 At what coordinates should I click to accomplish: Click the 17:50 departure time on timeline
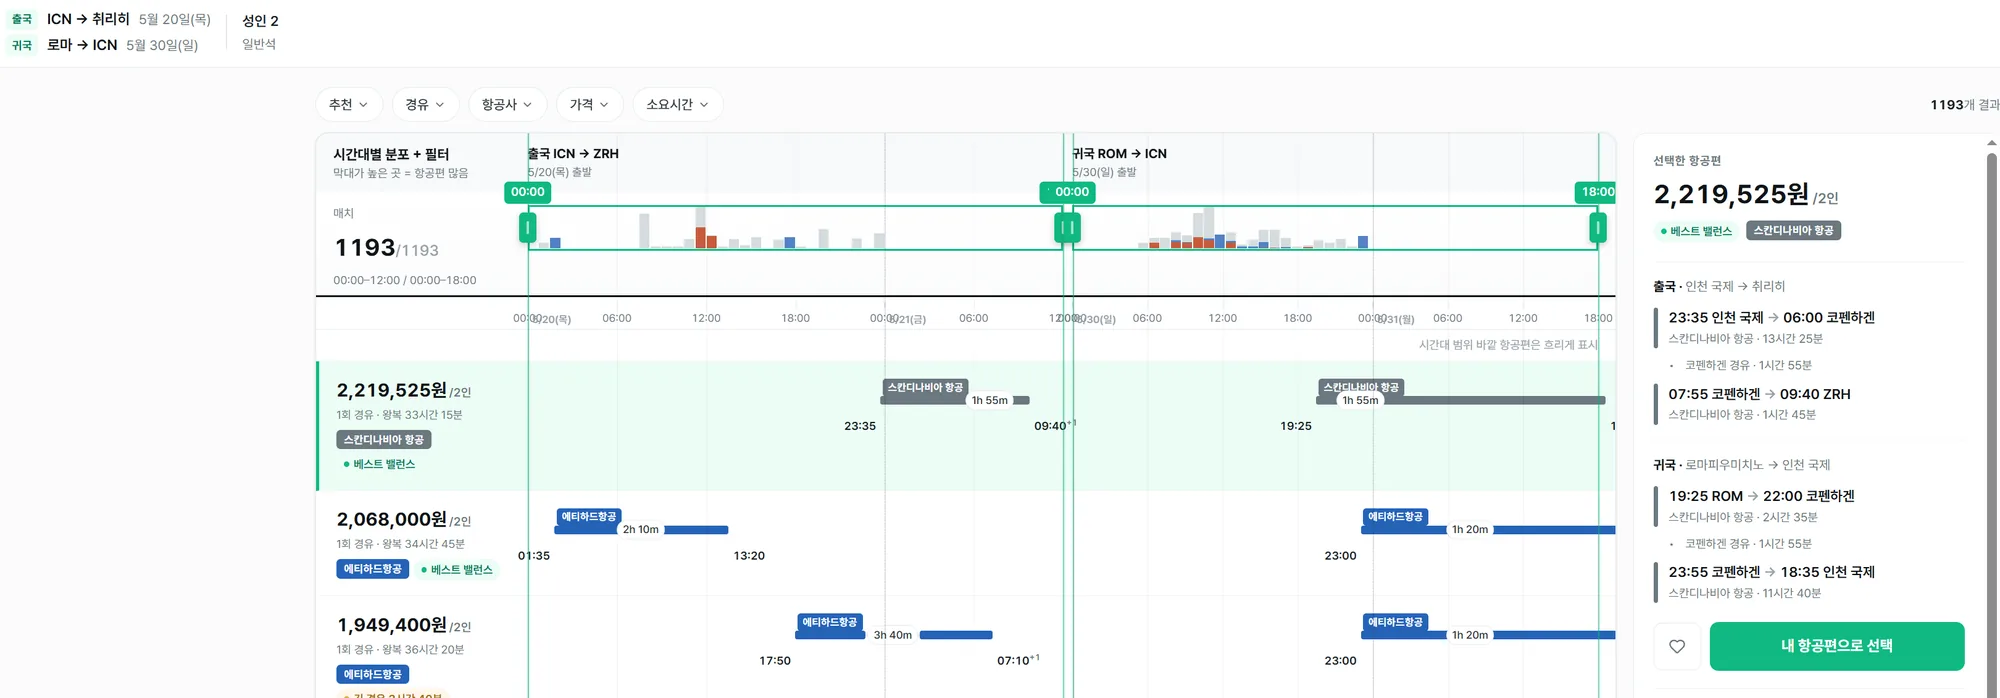775,661
